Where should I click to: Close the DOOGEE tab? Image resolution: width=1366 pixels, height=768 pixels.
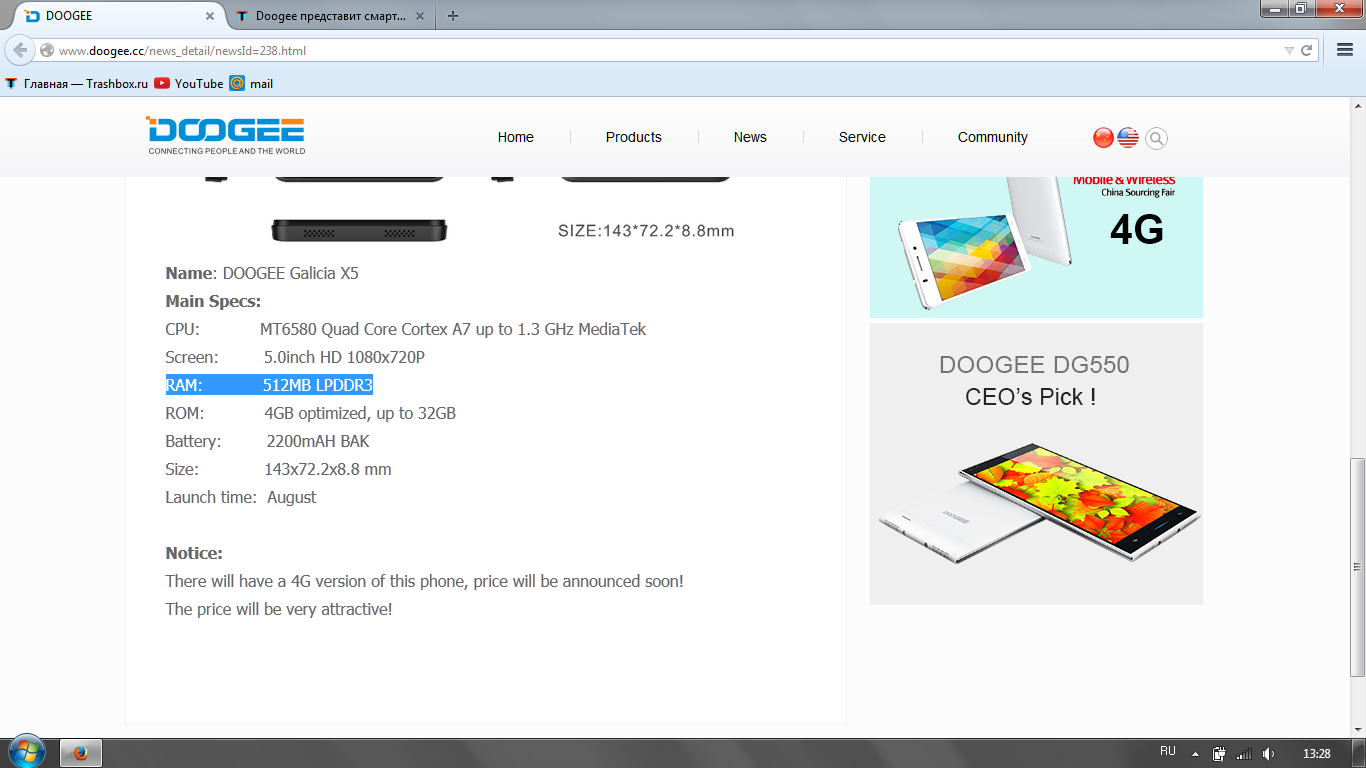tap(210, 16)
